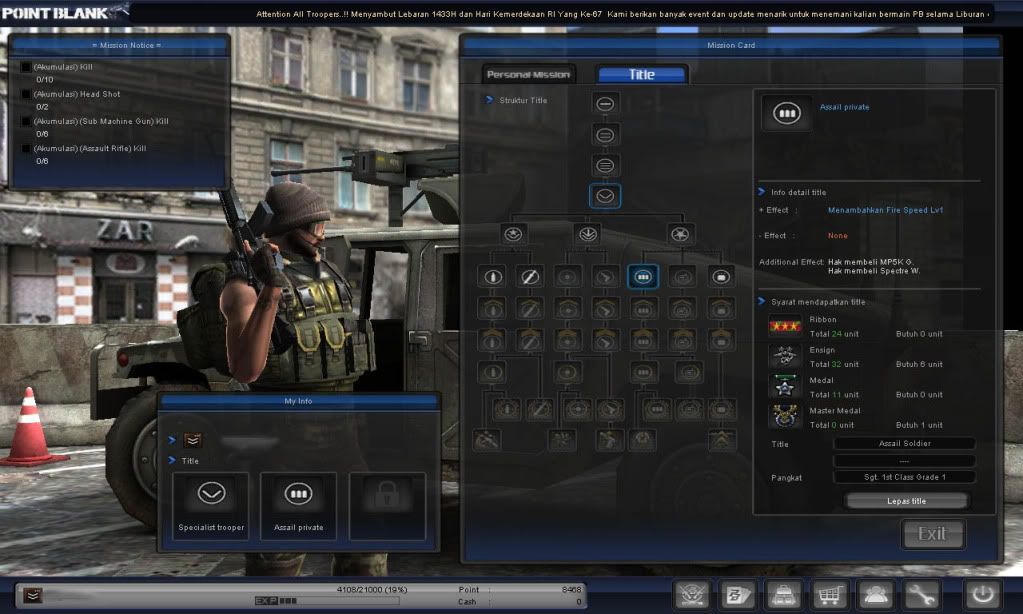This screenshot has height=614, width=1023.
Task: Click the blue arrow beside Struktur Title
Action: tap(489, 100)
